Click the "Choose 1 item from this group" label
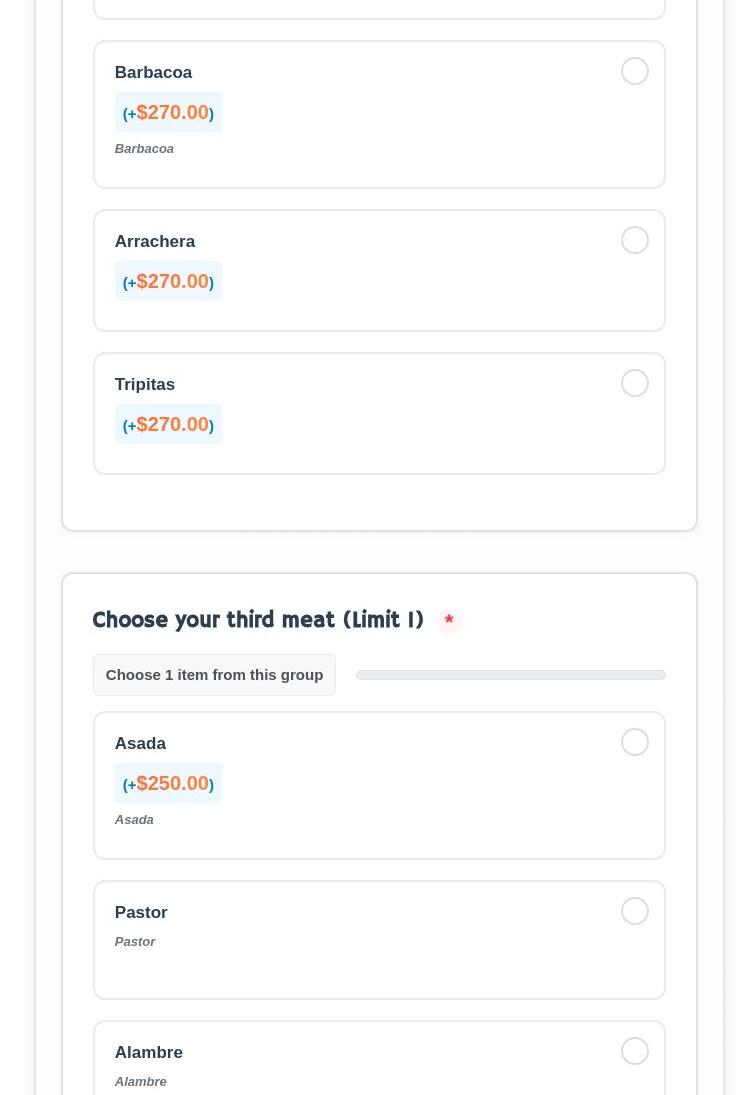Viewport: 750px width, 1095px height. click(214, 675)
